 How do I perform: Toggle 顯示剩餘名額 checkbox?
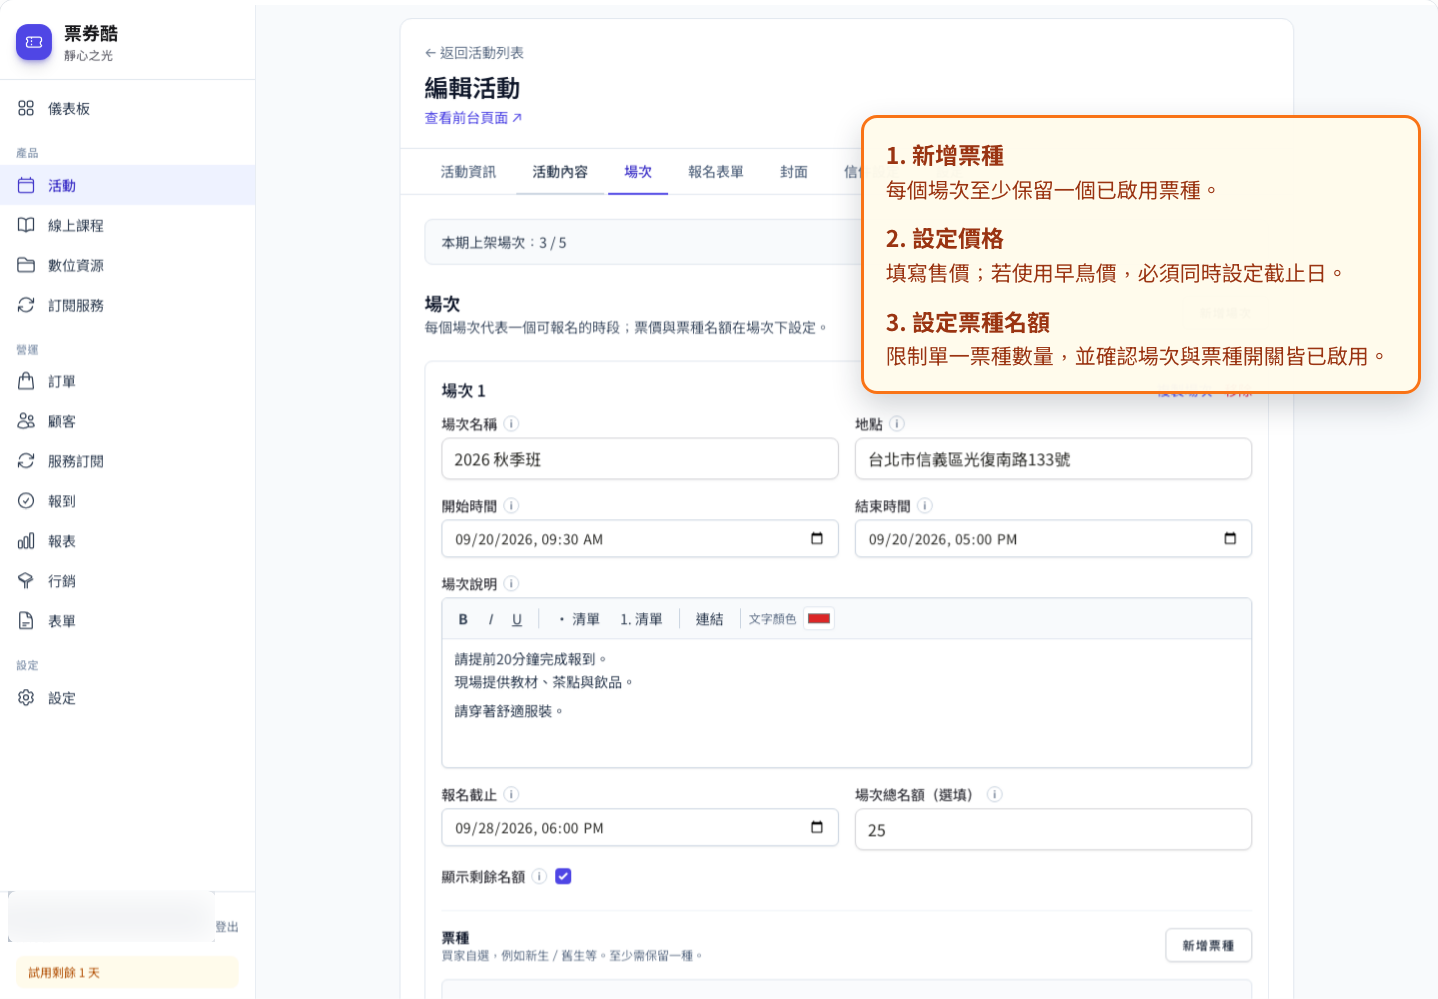tap(563, 877)
